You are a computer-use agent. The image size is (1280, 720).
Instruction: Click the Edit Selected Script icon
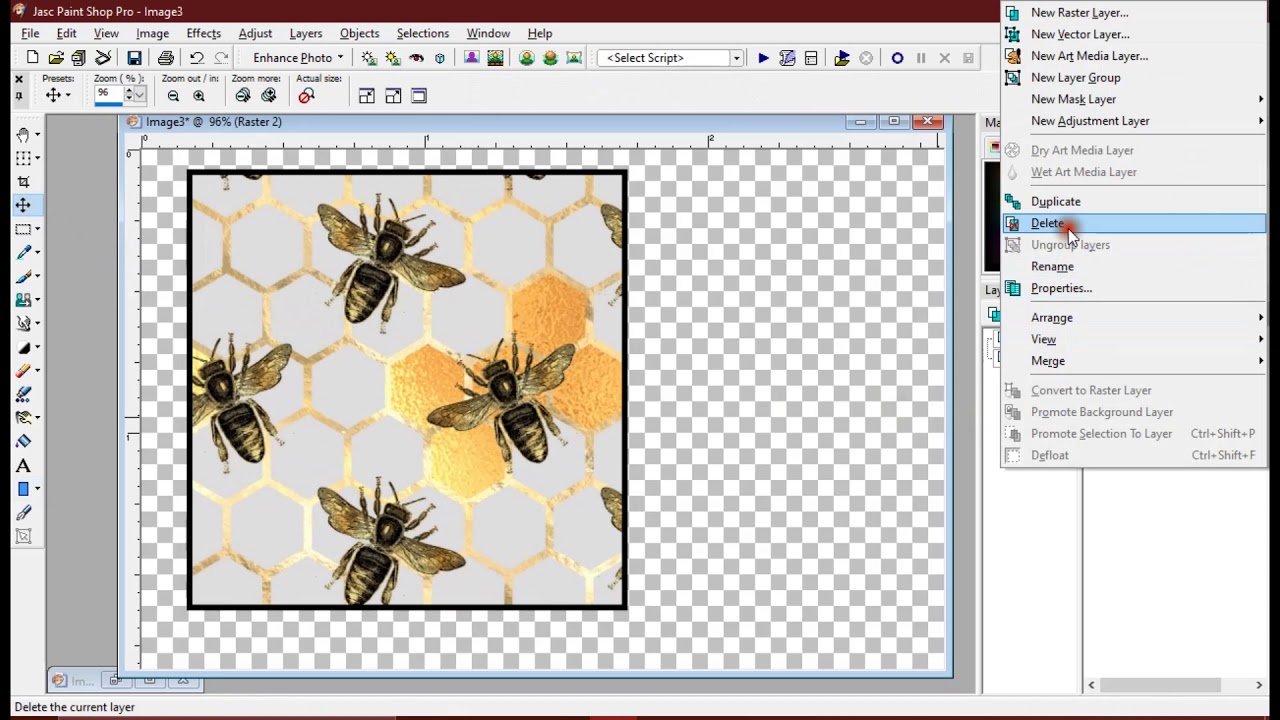[x=787, y=58]
